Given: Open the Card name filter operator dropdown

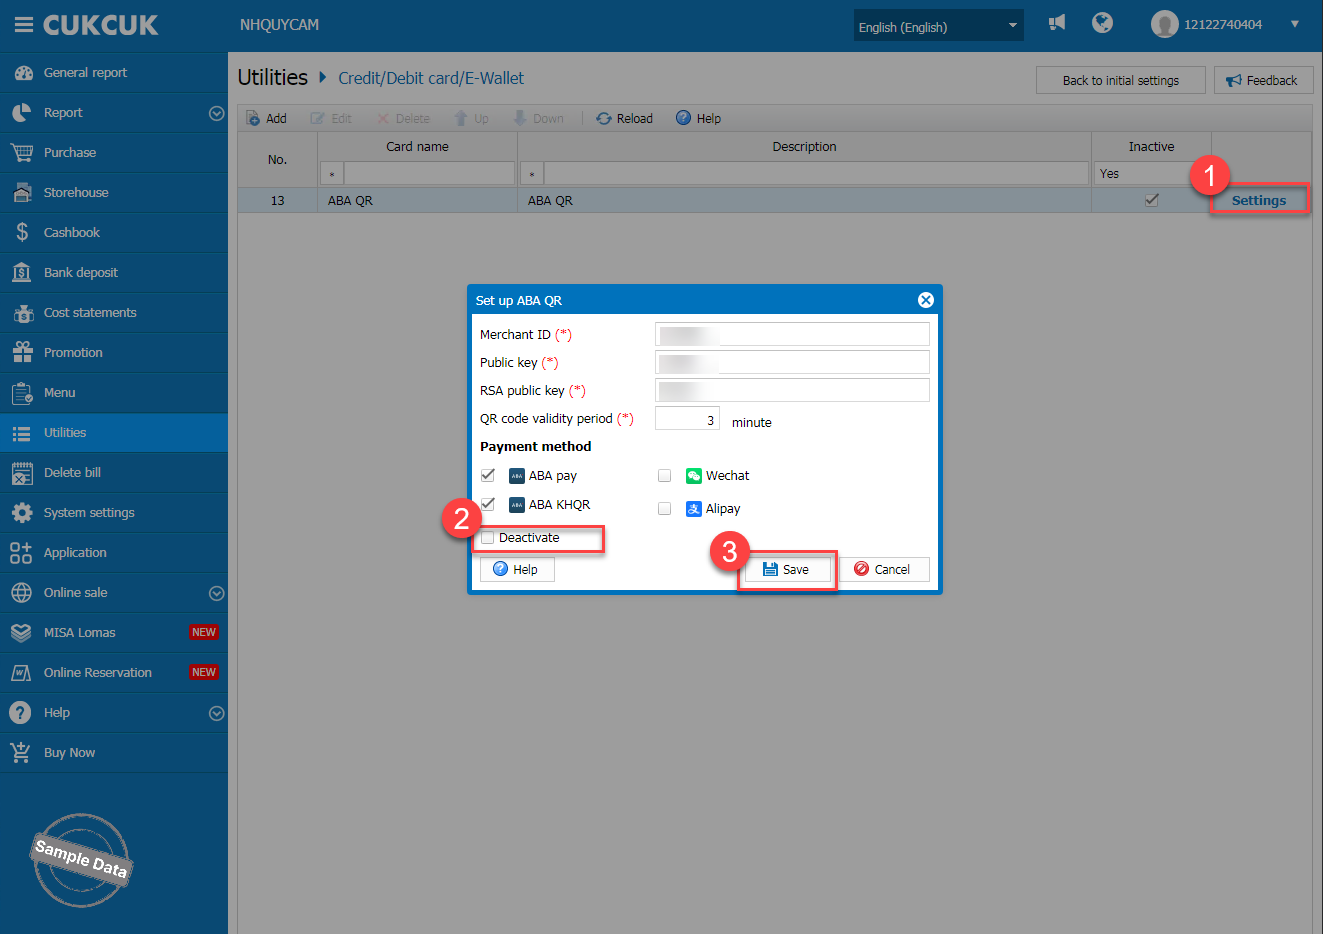Looking at the screenshot, I should coord(332,174).
